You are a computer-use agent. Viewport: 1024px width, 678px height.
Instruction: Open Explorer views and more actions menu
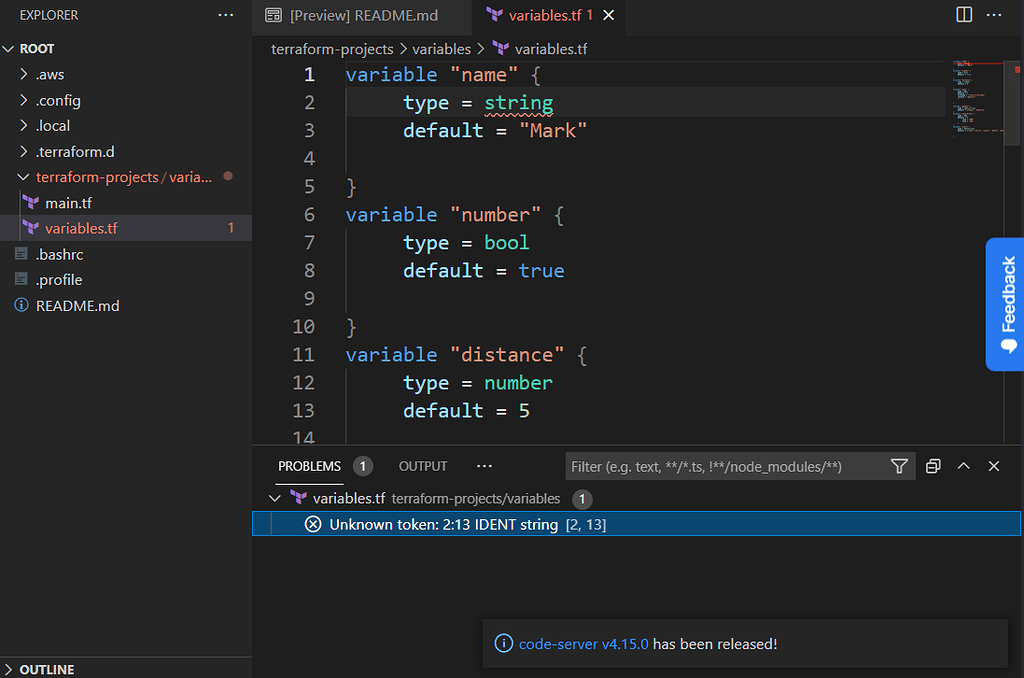tap(227, 16)
